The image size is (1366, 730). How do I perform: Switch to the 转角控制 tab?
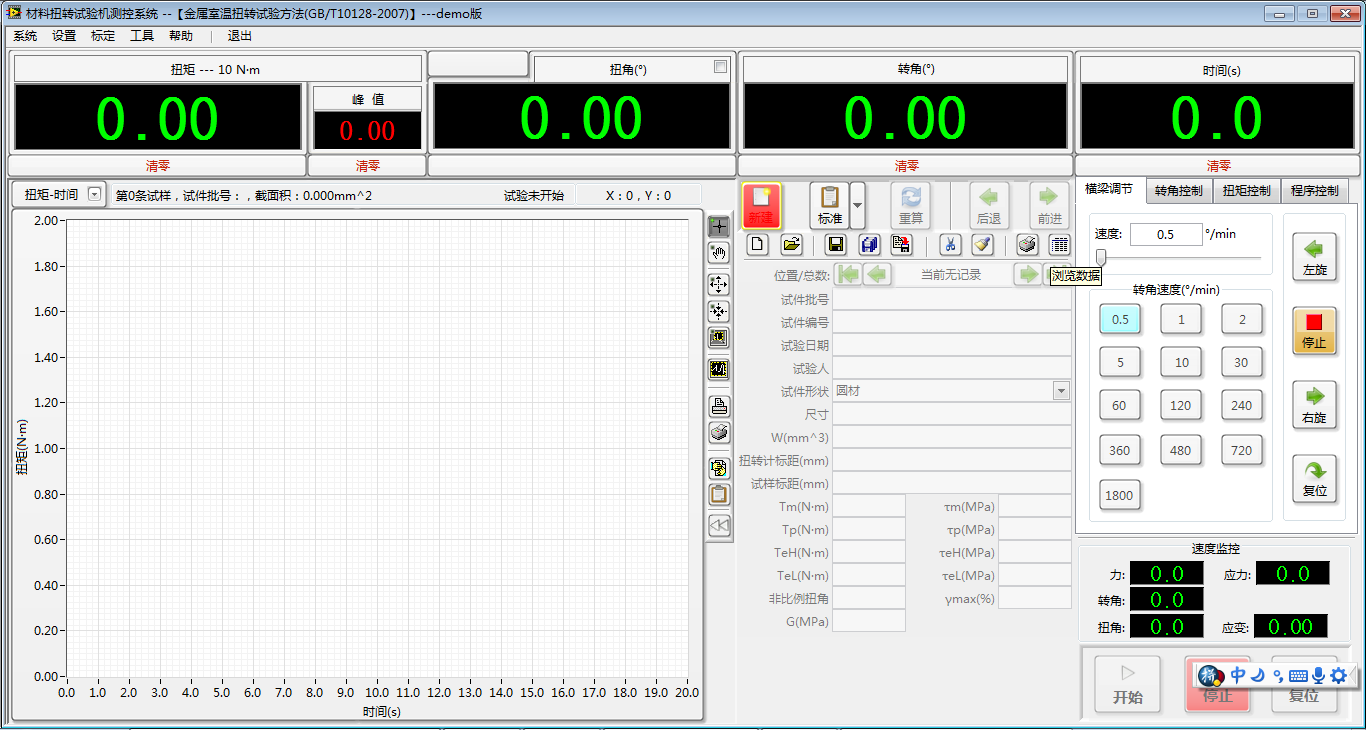point(1178,190)
